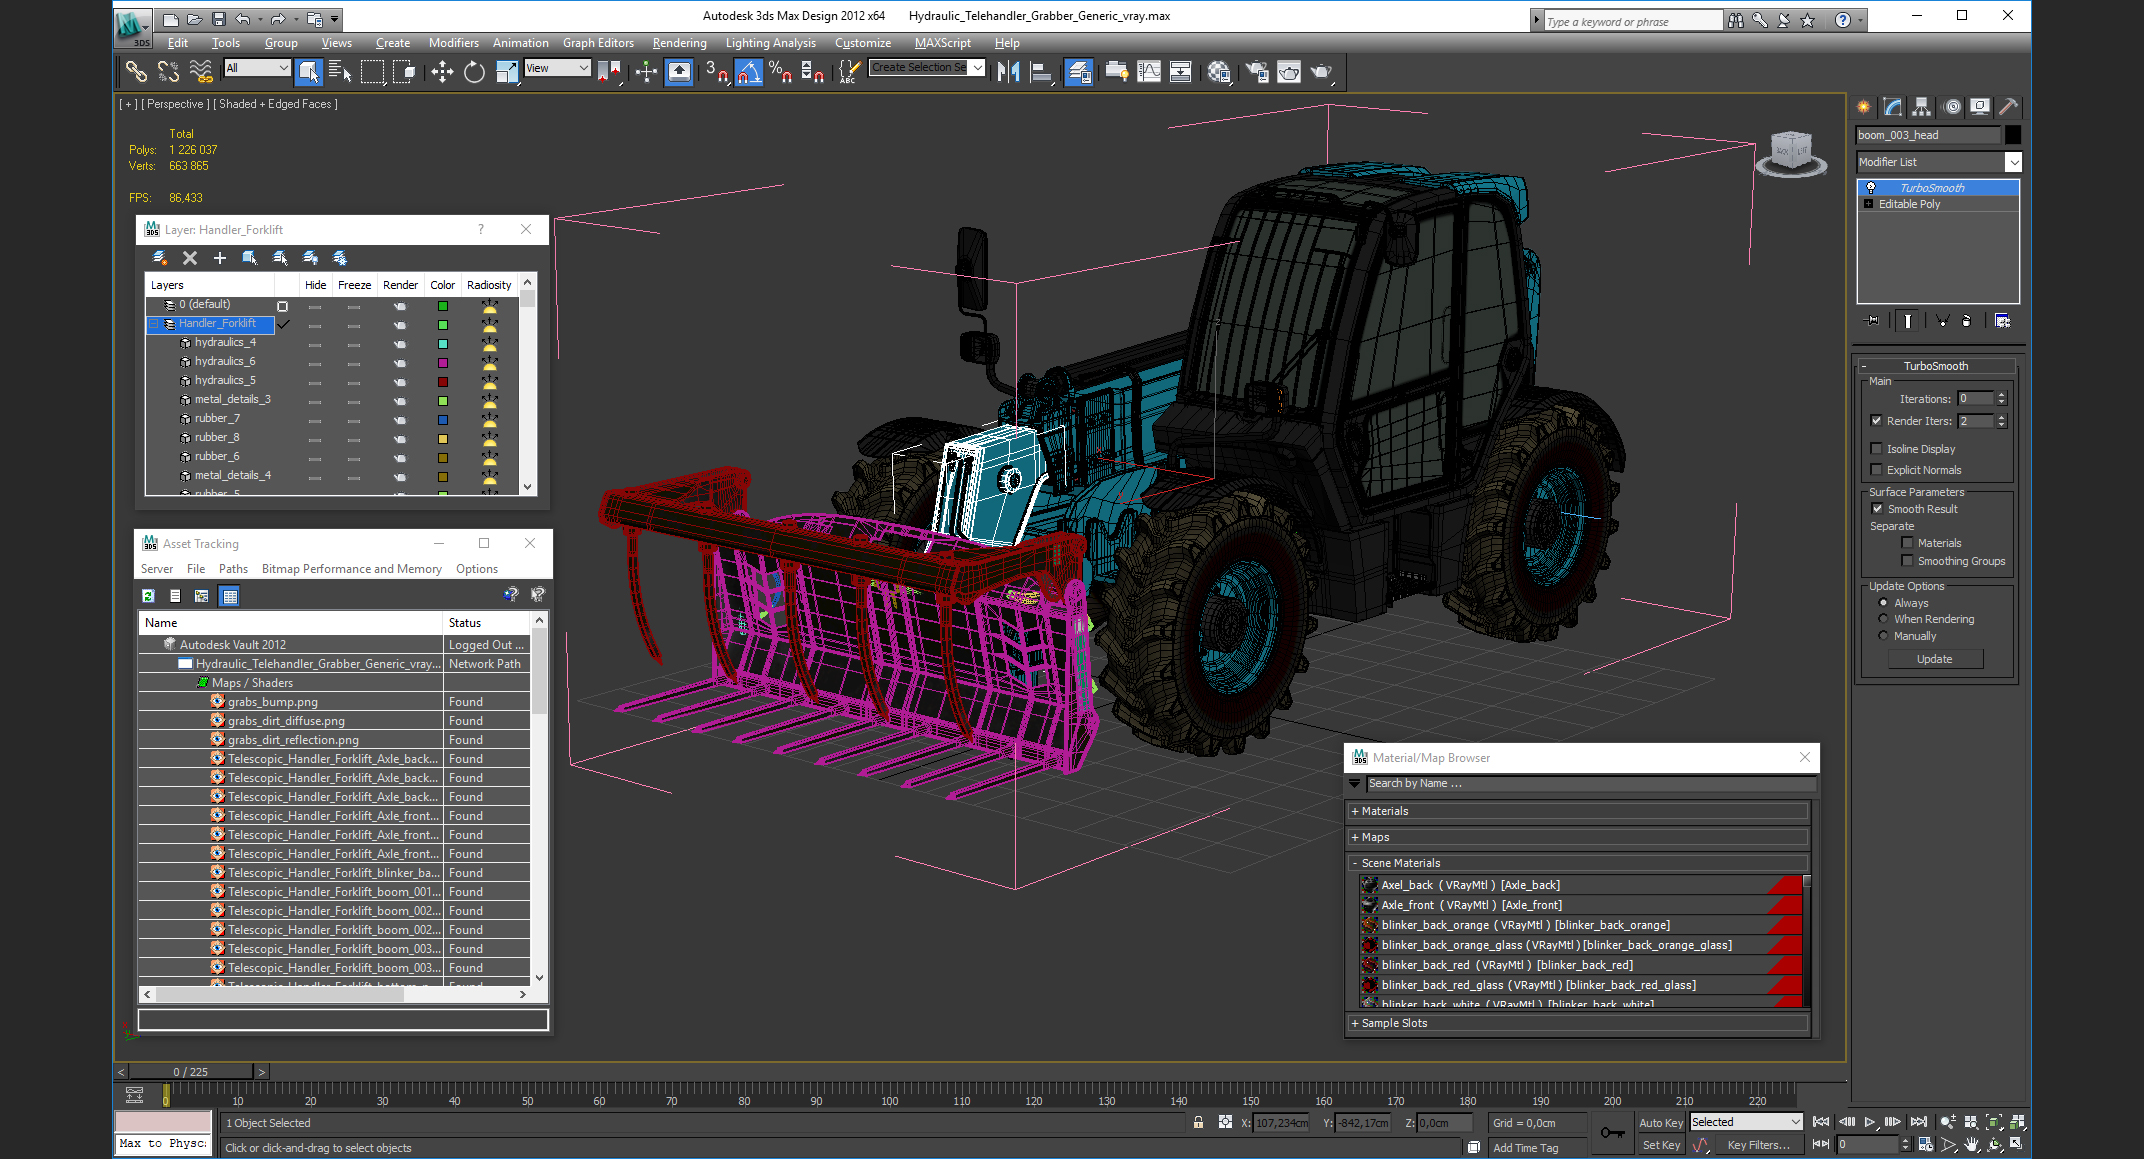The height and width of the screenshot is (1159, 2144).
Task: Click Delete layer X icon
Action: coord(190,258)
